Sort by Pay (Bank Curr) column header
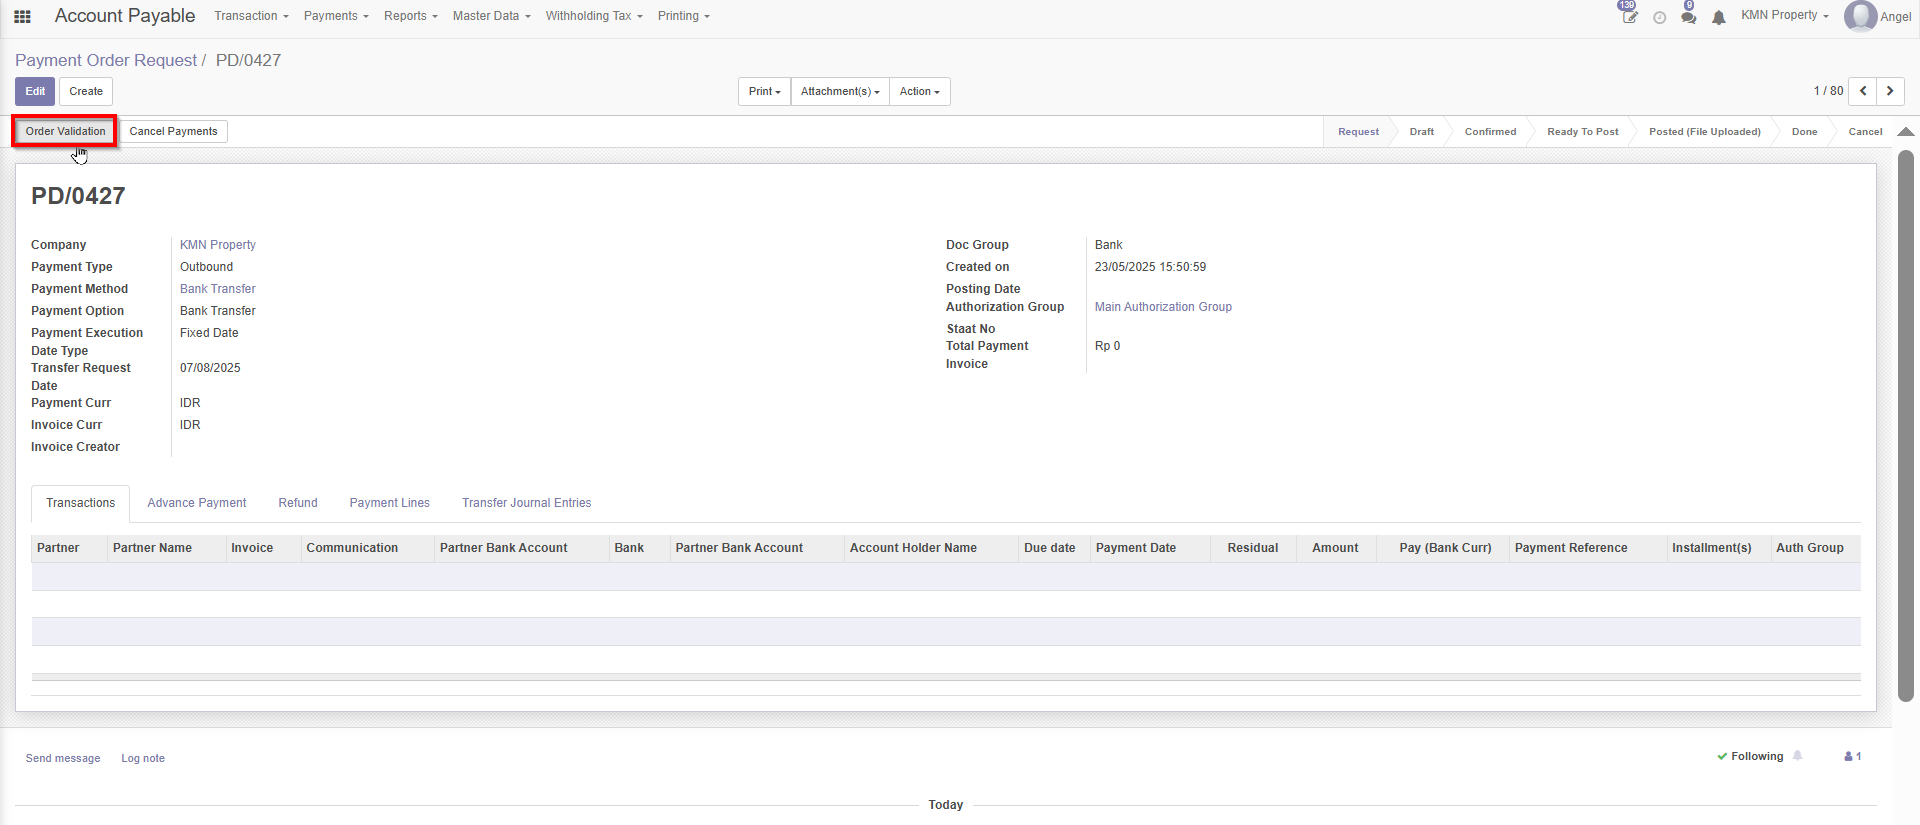 [1445, 548]
